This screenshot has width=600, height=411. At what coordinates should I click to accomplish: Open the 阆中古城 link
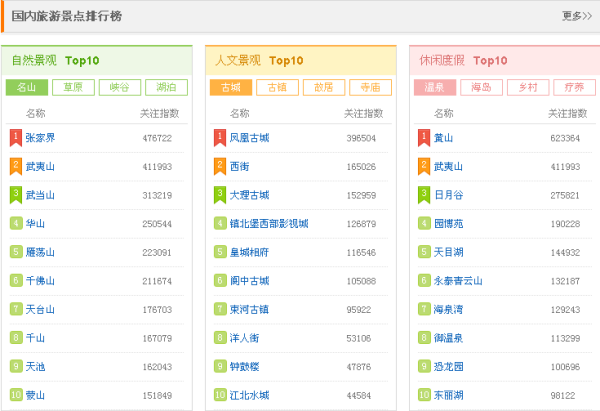(249, 281)
